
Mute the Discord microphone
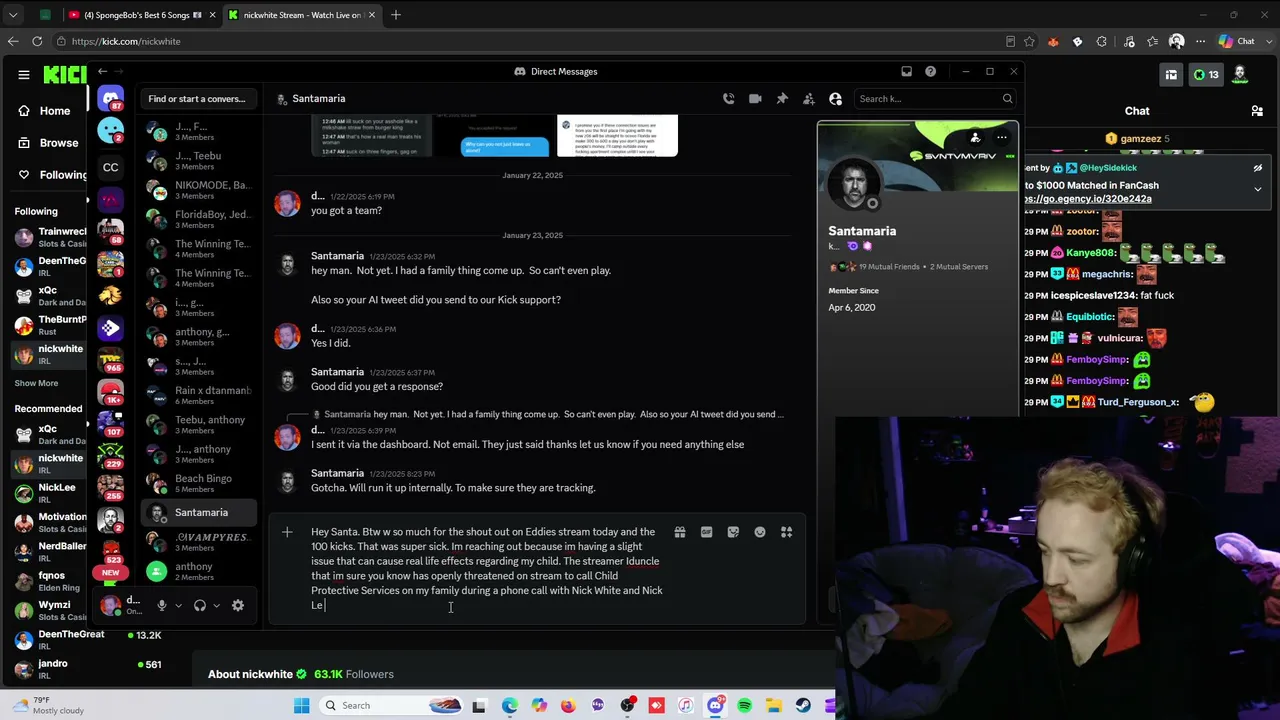pyautogui.click(x=162, y=605)
